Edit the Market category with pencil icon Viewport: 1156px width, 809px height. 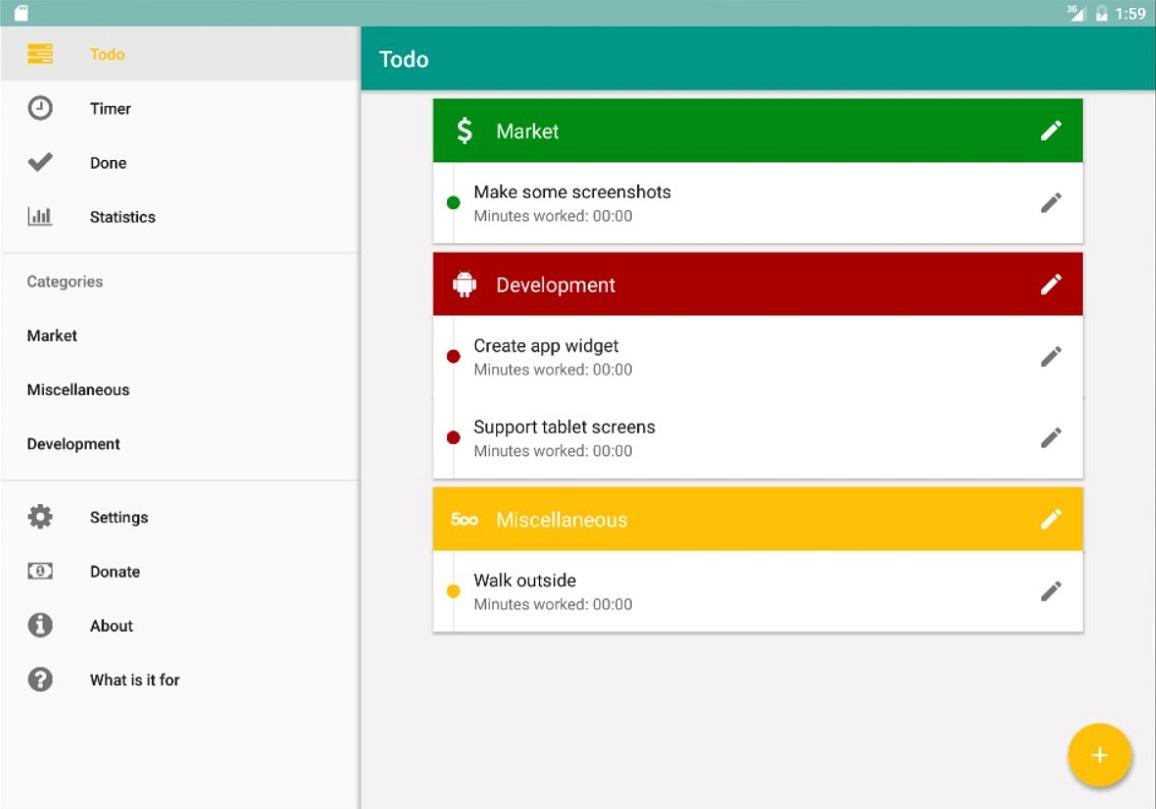click(1051, 131)
